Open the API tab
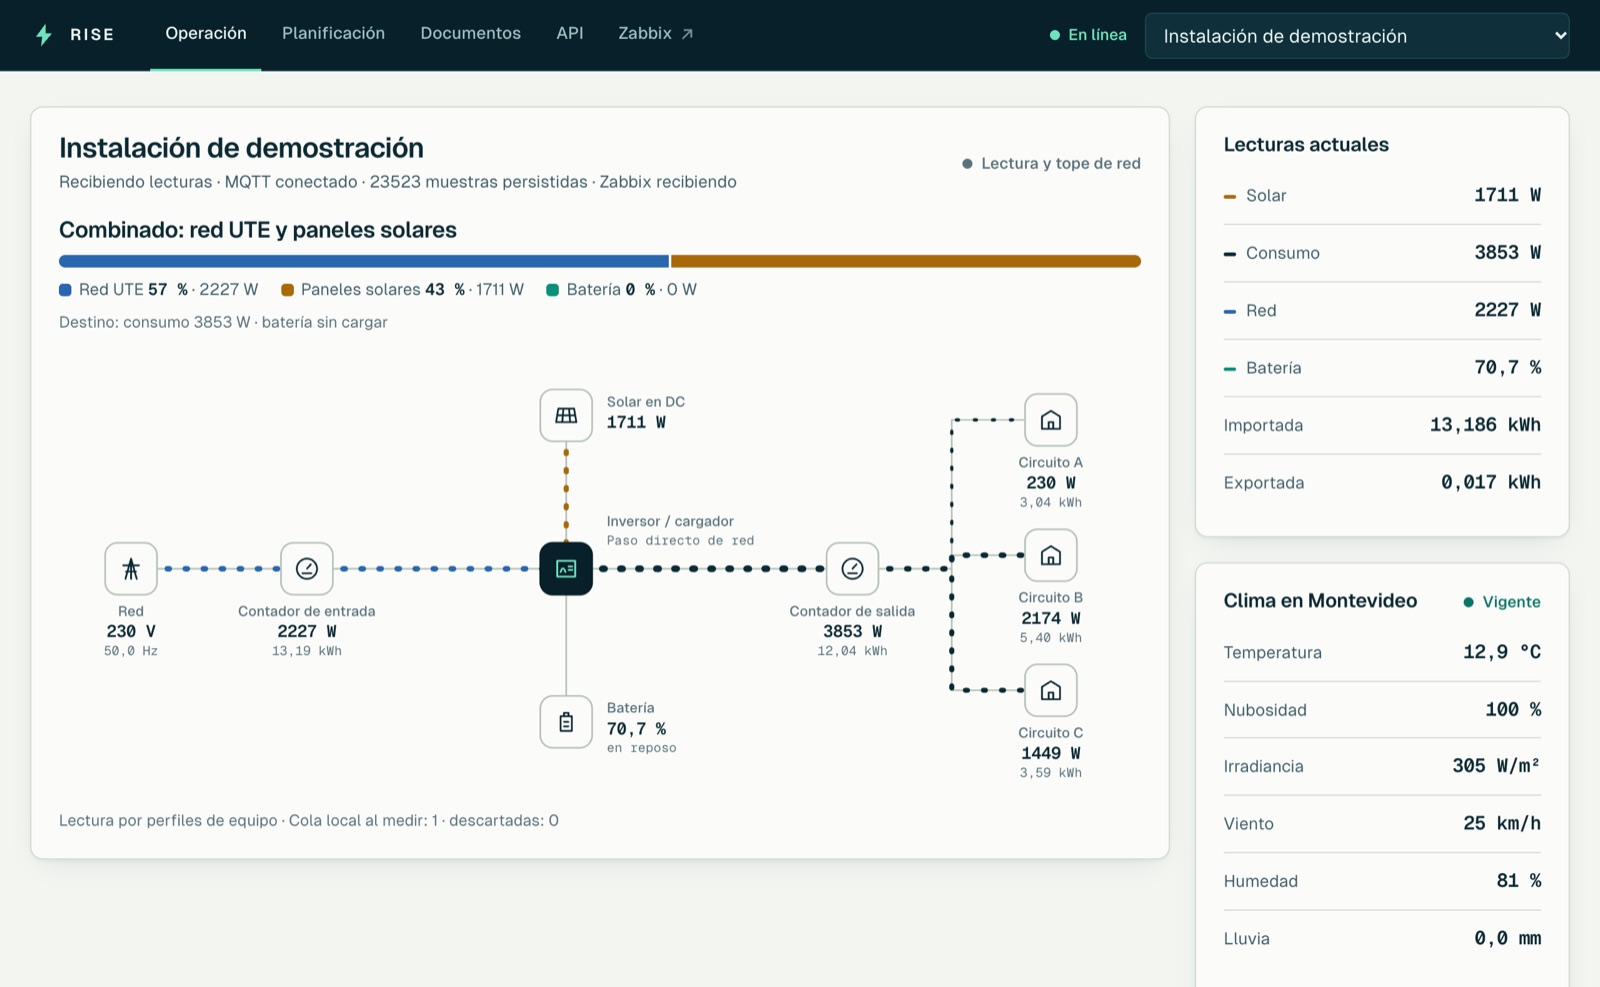Viewport: 1600px width, 987px height. pyautogui.click(x=570, y=34)
